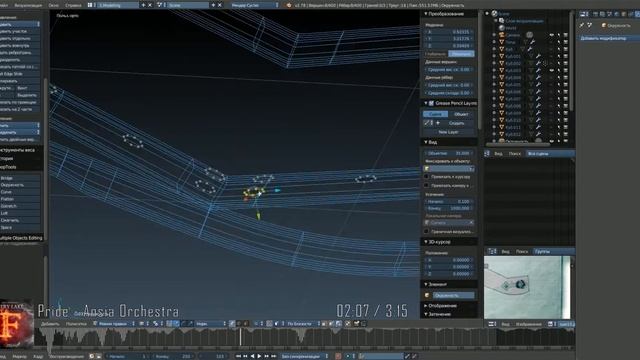Click the red auto-keying record icon
The image size is (640, 360).
[x=338, y=356]
